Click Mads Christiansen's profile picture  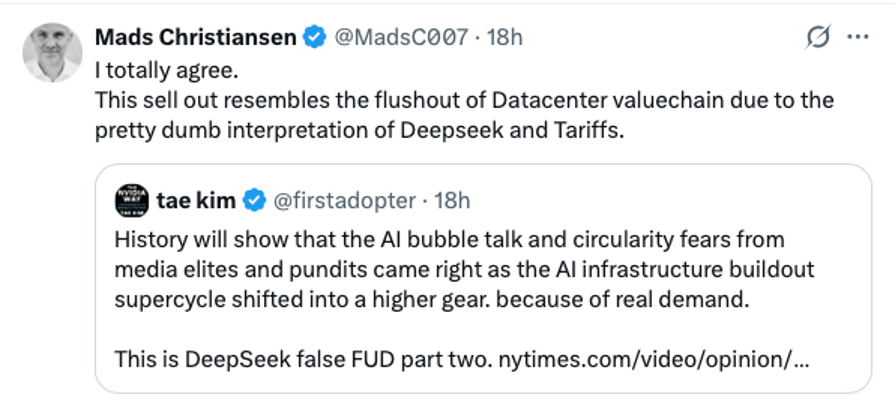point(53,51)
